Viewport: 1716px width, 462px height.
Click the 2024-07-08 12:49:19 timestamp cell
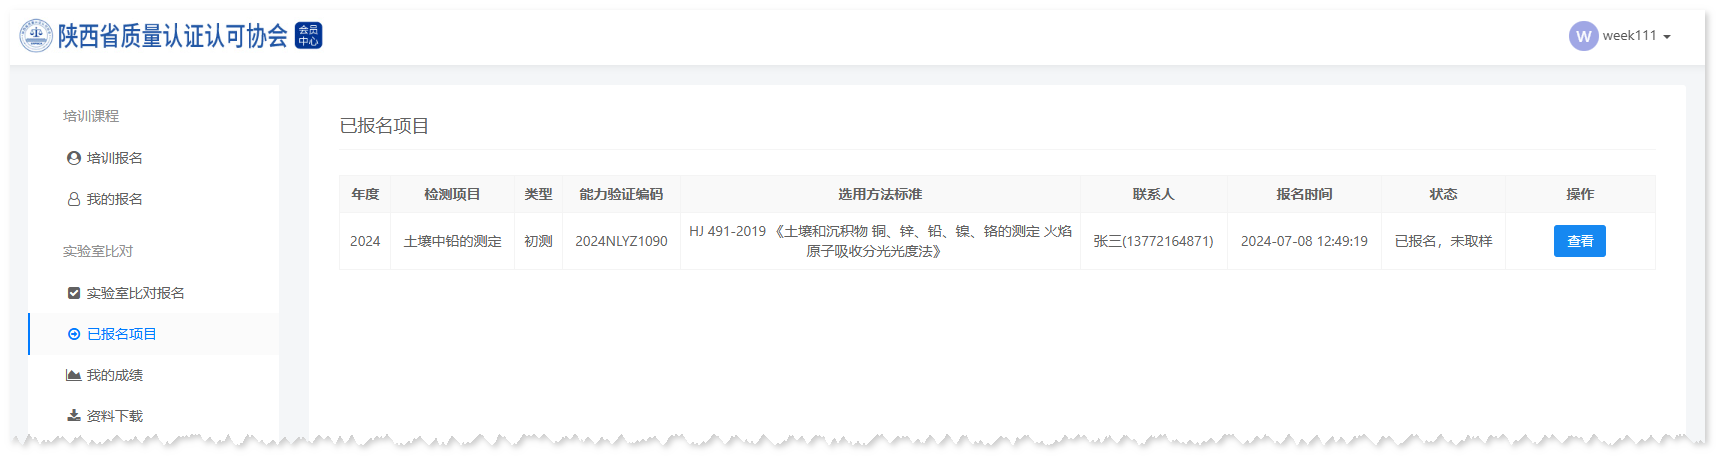(1304, 241)
